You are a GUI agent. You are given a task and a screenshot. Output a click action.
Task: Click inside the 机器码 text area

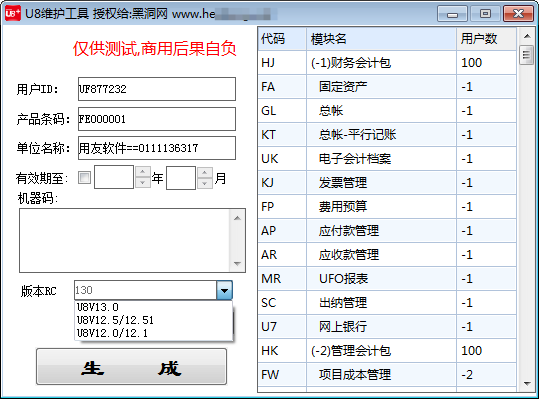point(124,240)
